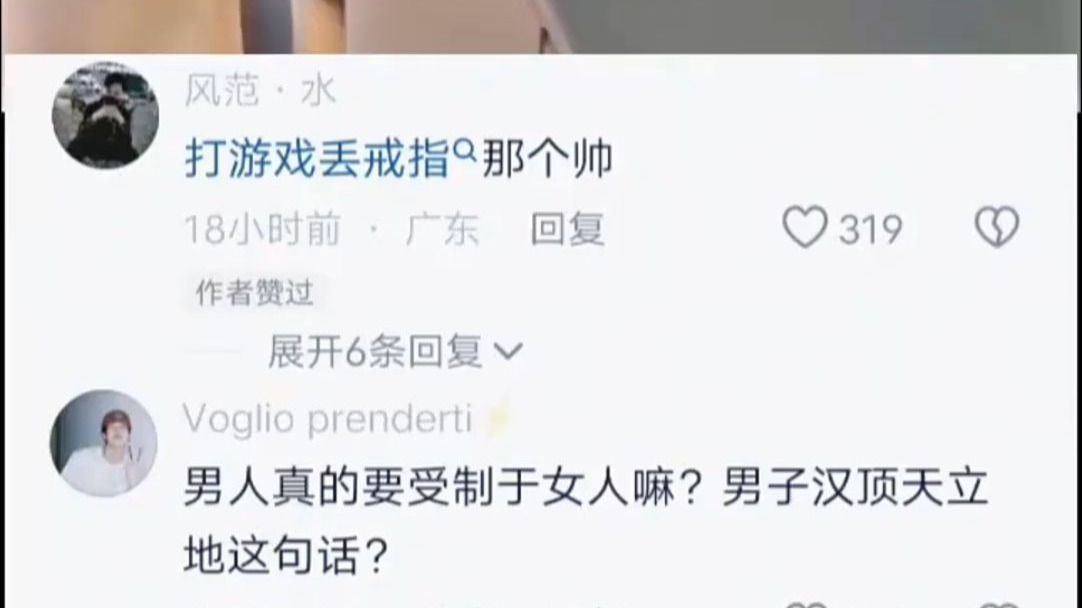Open username 风范·水 profile

click(x=260, y=90)
